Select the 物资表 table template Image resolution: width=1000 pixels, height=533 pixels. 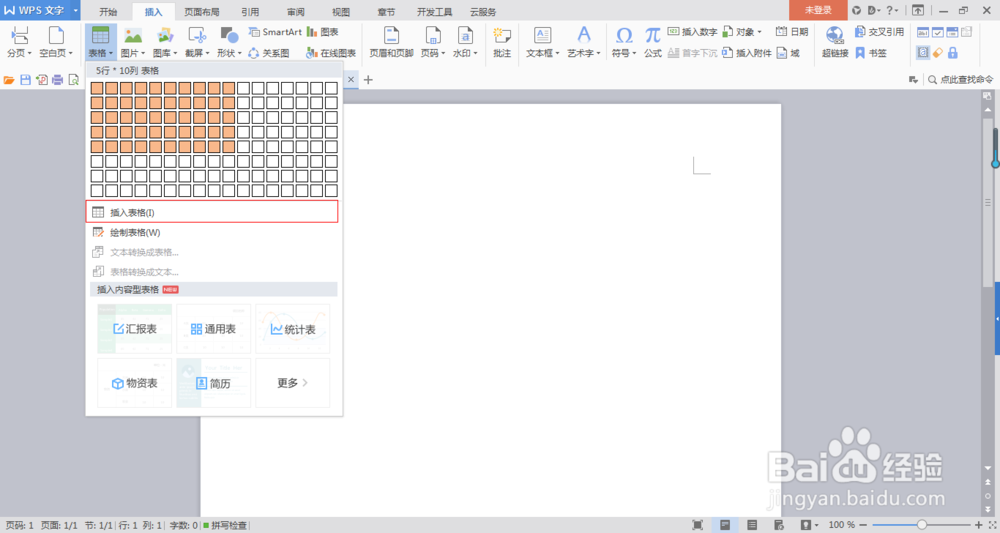coord(135,383)
